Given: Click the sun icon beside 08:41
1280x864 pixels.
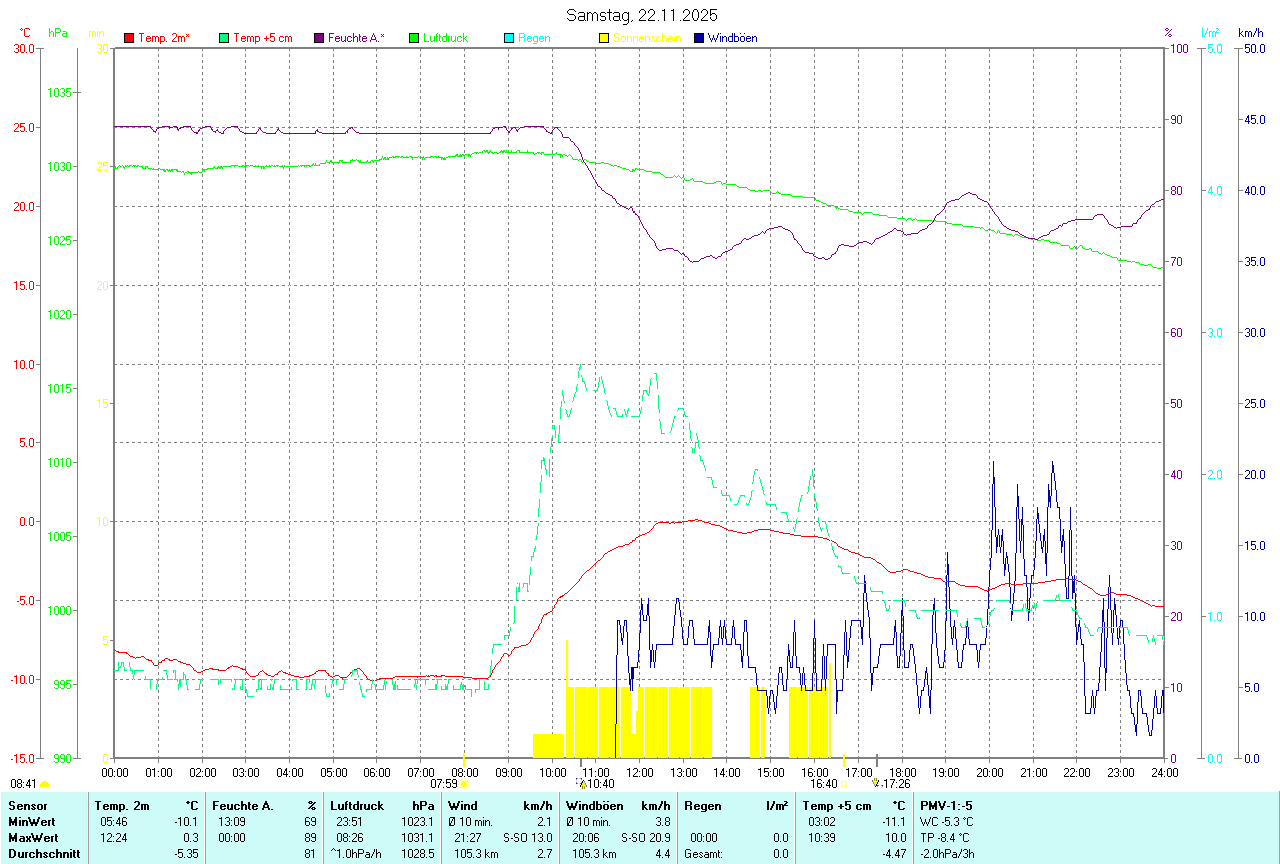Looking at the screenshot, I should [44, 785].
